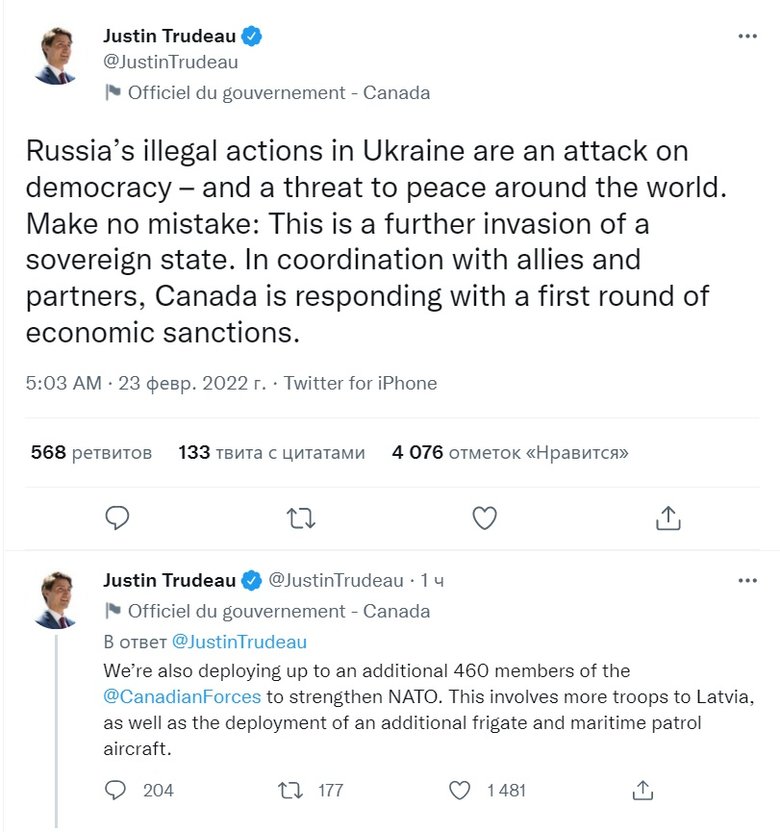Share the main tweet
Image resolution: width=780 pixels, height=832 pixels.
(x=667, y=517)
